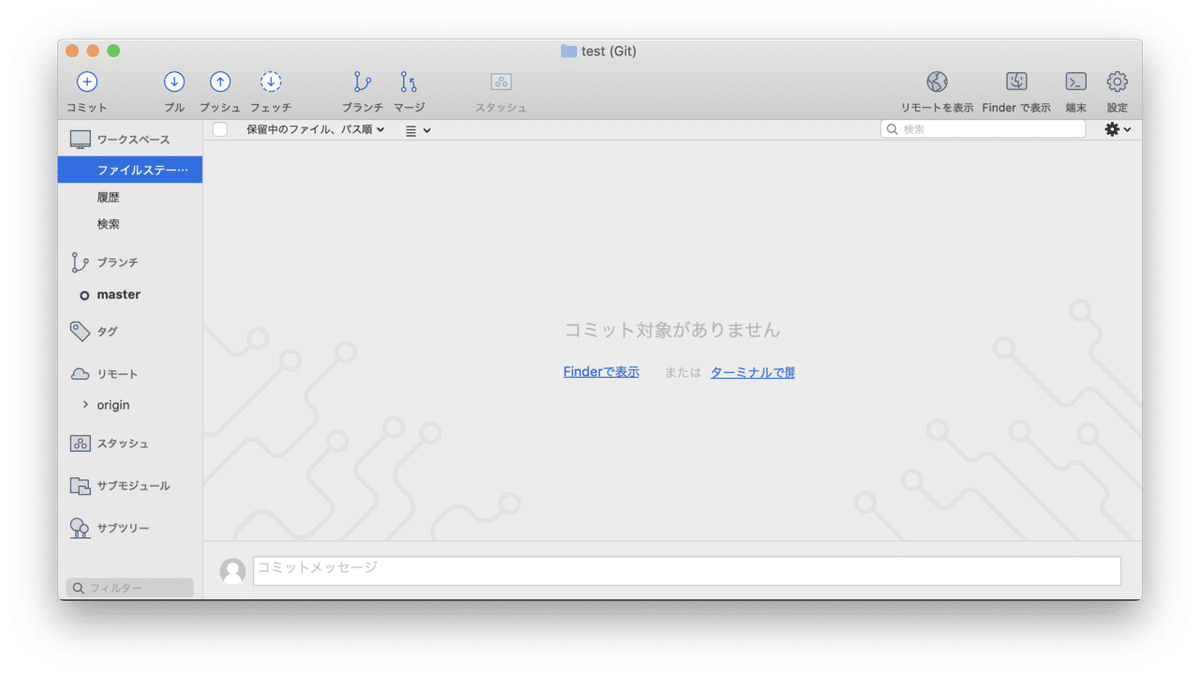Viewport: 1200px width, 677px height.
Task: Select the プル (Pull) toolbar icon
Action: 174,82
